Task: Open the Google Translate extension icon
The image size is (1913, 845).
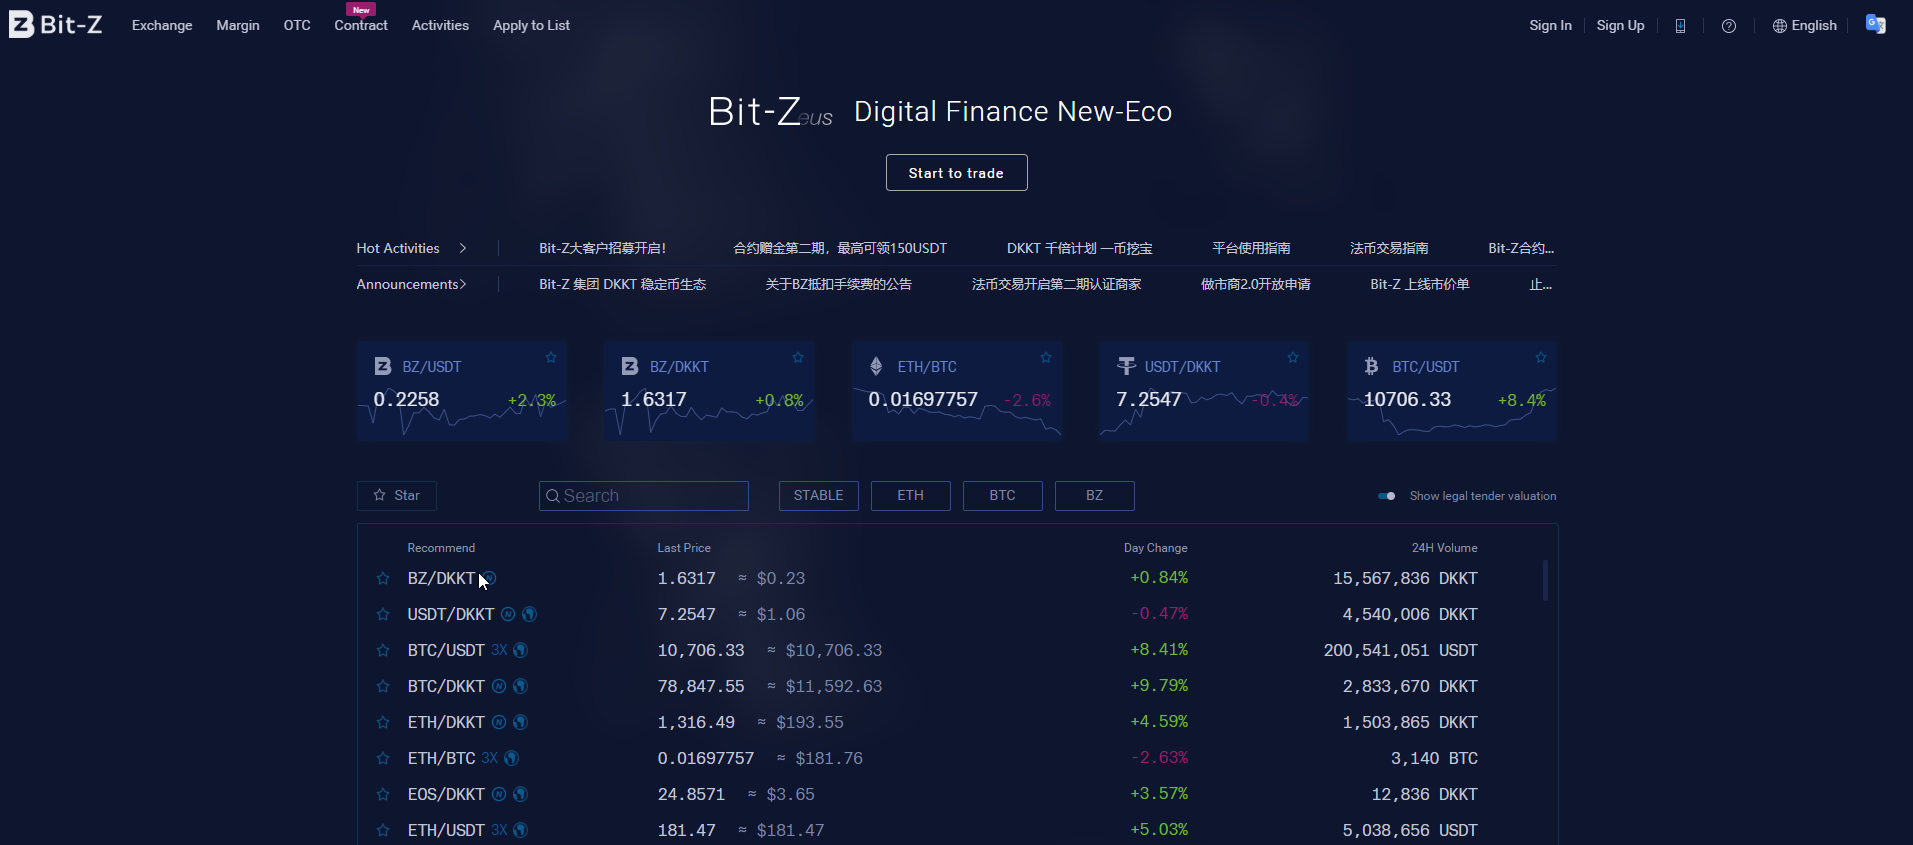Action: point(1876,24)
